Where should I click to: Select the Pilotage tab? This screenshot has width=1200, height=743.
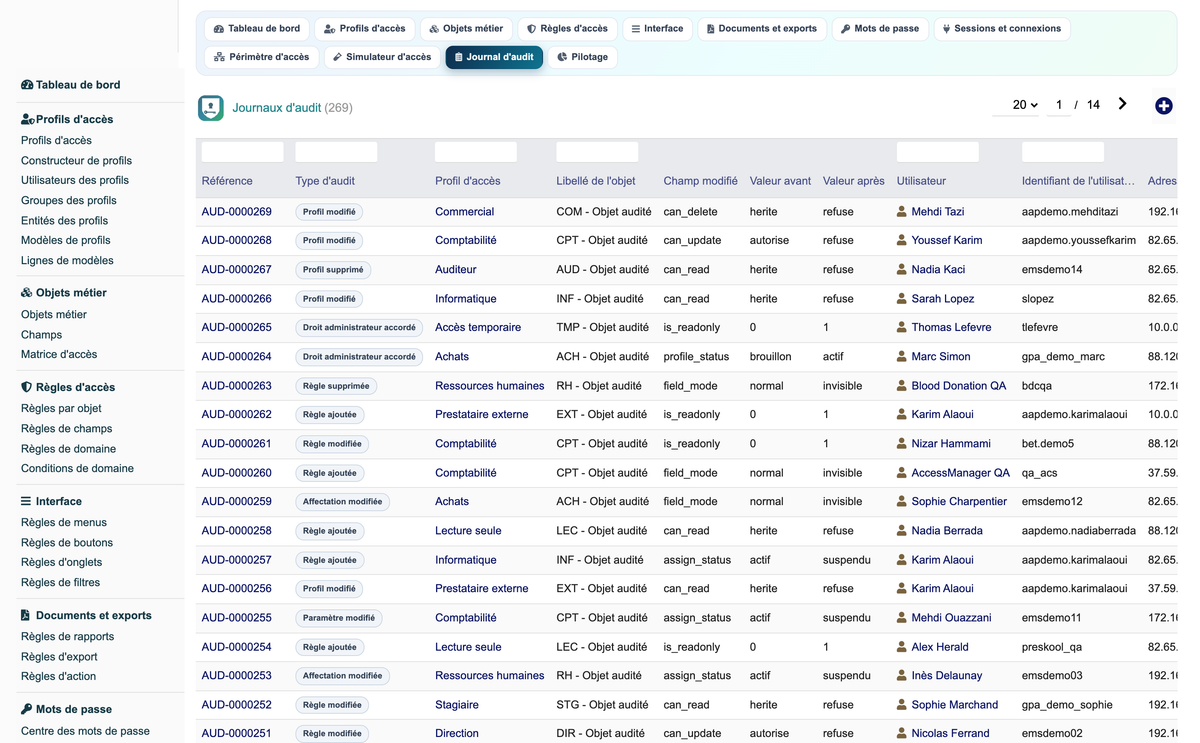pyautogui.click(x=583, y=57)
